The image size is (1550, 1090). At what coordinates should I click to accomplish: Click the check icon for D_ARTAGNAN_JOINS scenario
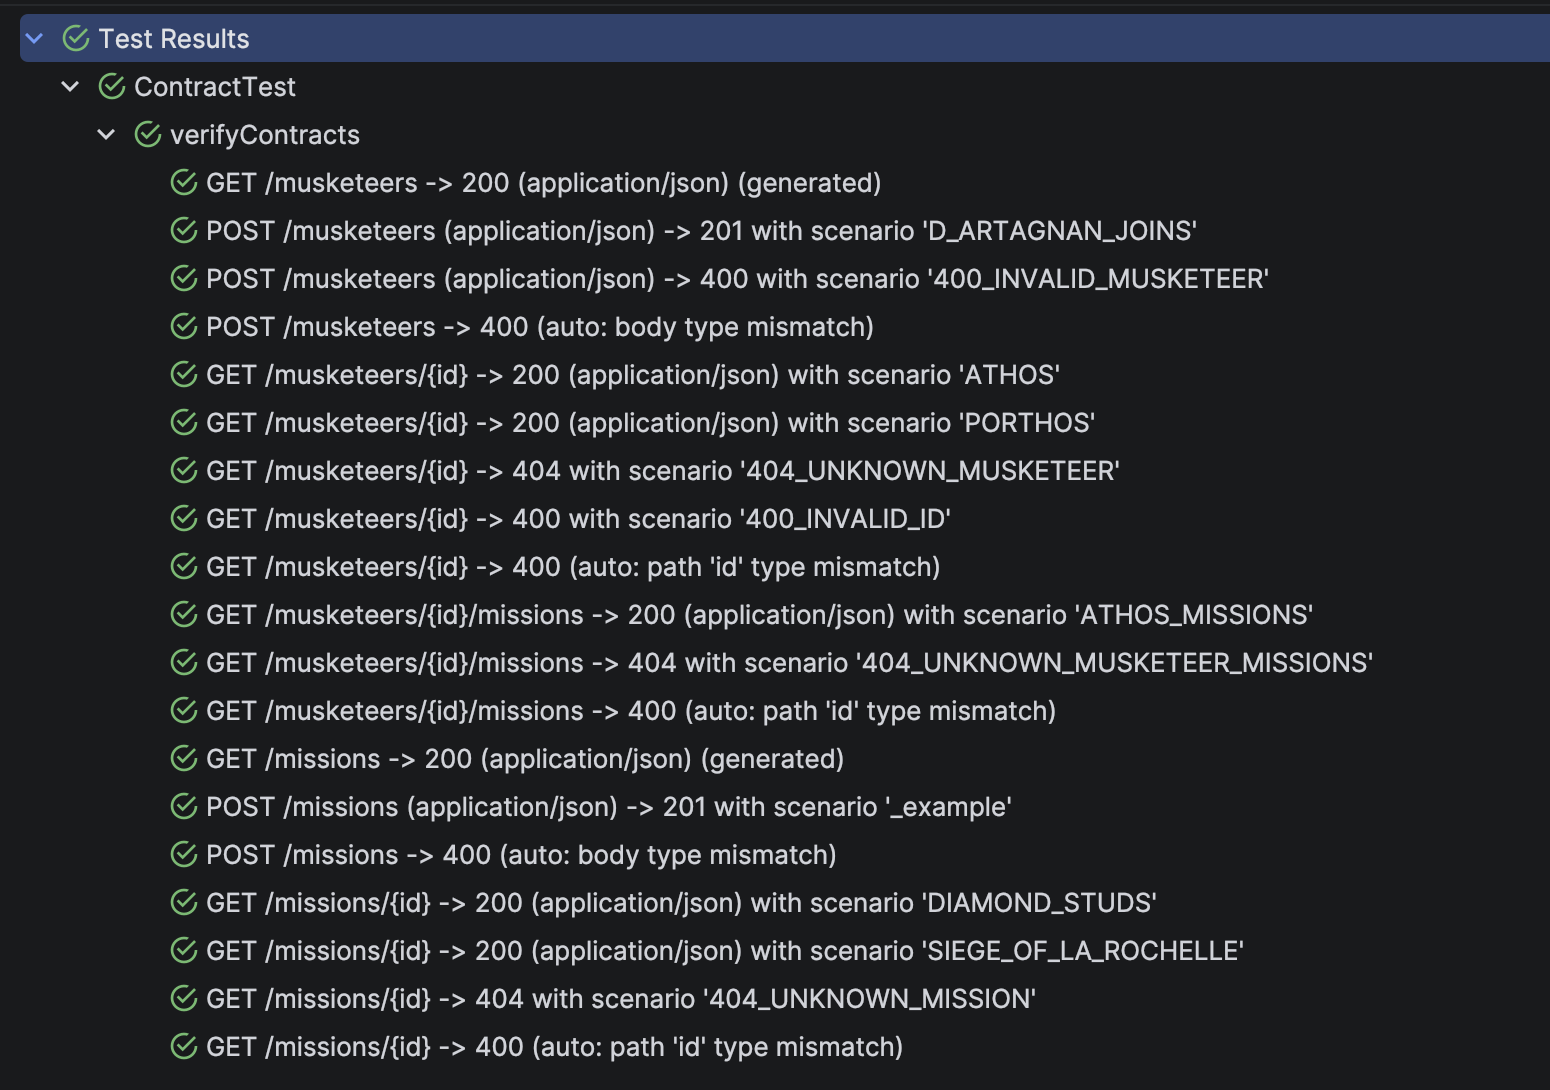tap(184, 230)
